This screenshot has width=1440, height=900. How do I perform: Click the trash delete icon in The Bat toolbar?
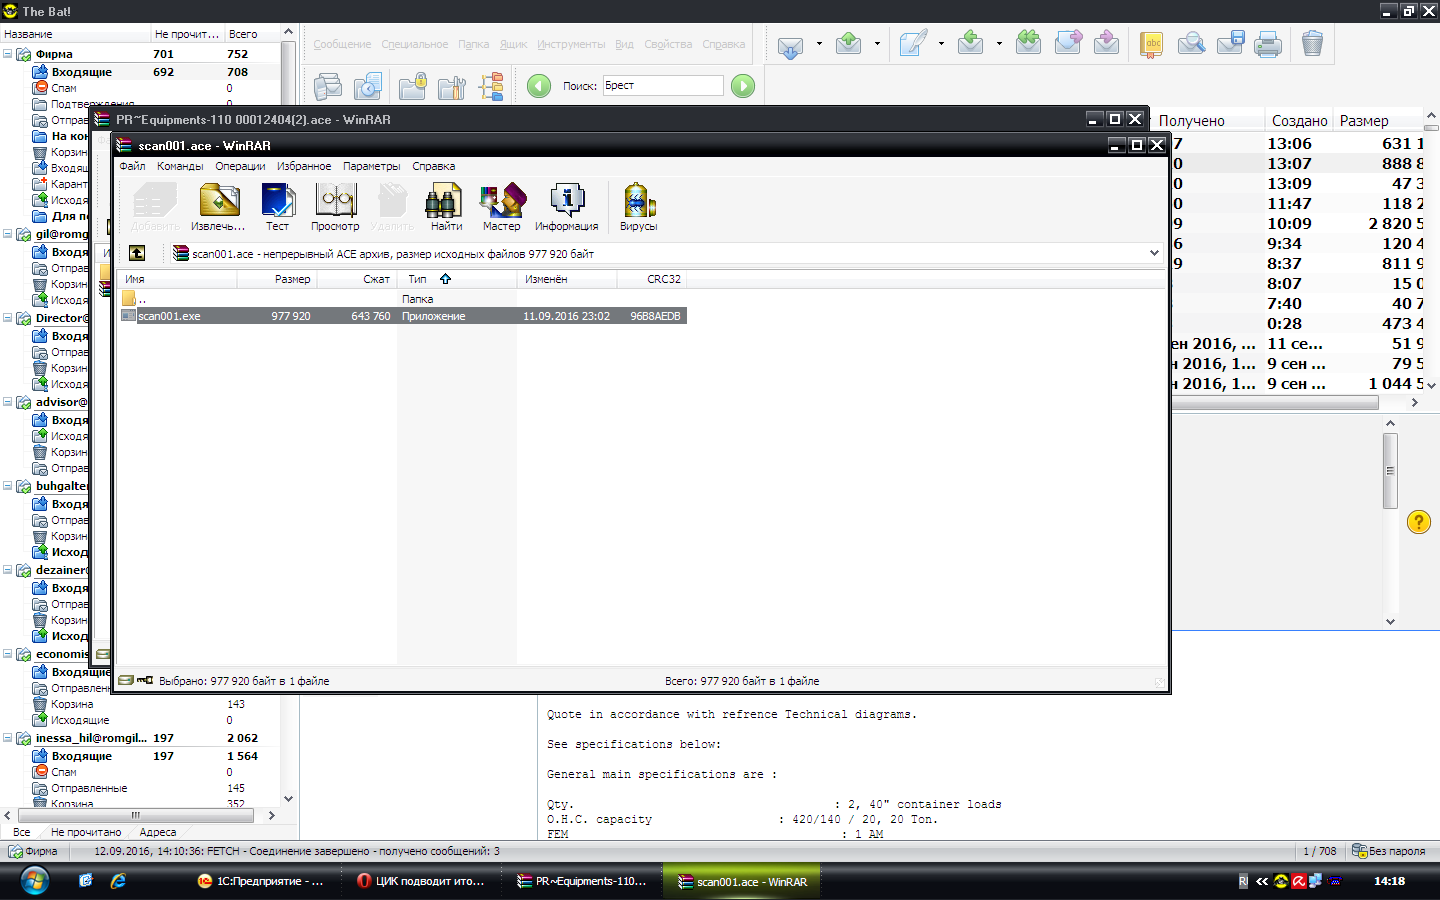click(1312, 44)
